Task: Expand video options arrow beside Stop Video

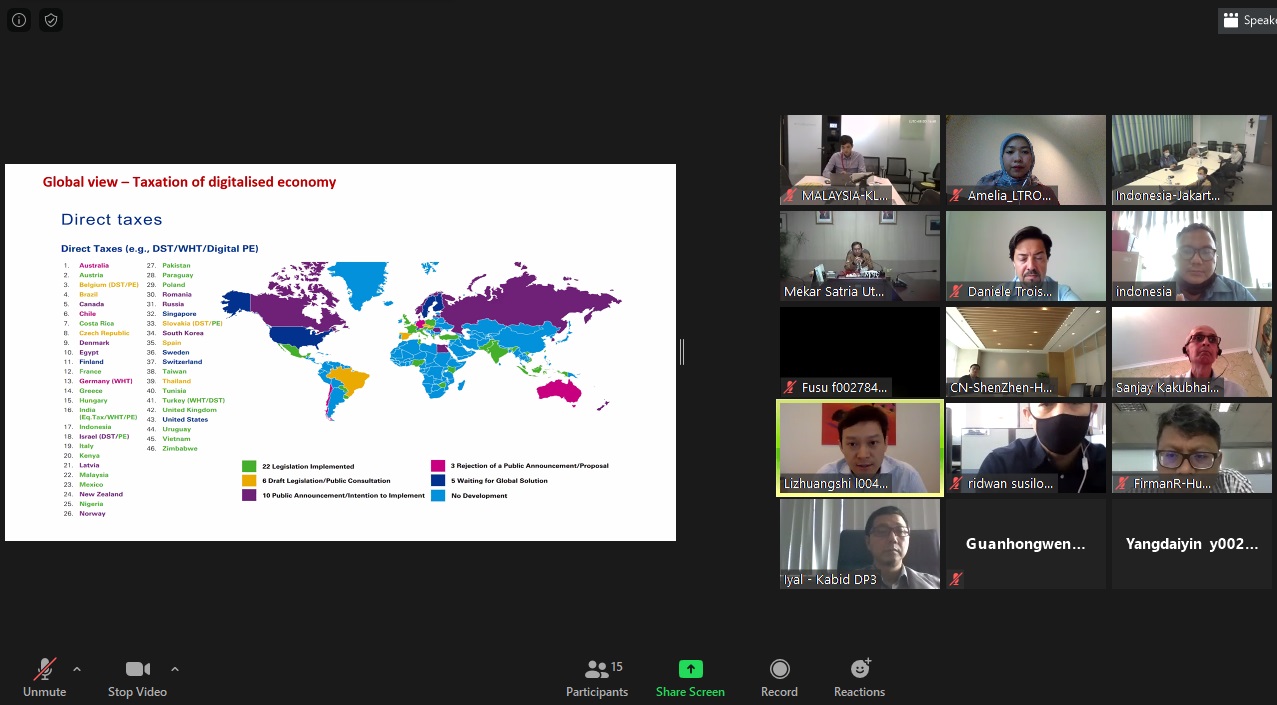Action: 175,669
